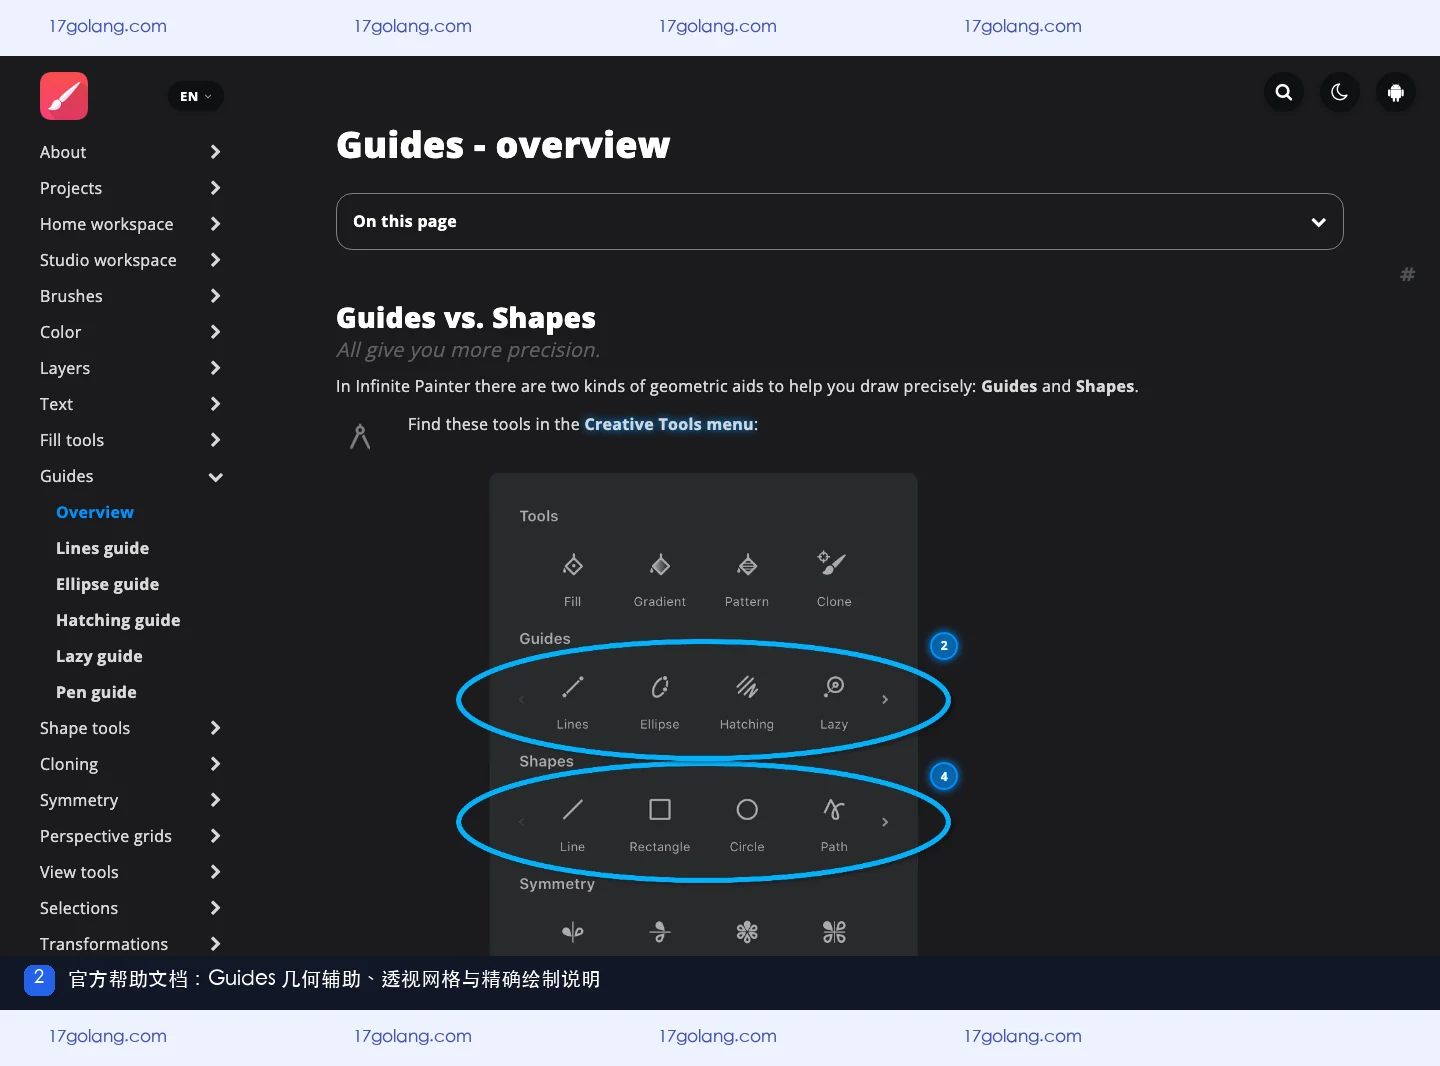Screen dimensions: 1440x1066
Task: Click next arrow in Shapes row
Action: coord(885,822)
